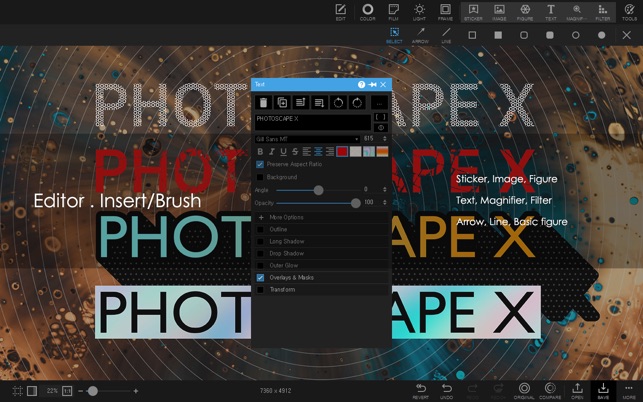Toggle italic formatting

coord(271,152)
